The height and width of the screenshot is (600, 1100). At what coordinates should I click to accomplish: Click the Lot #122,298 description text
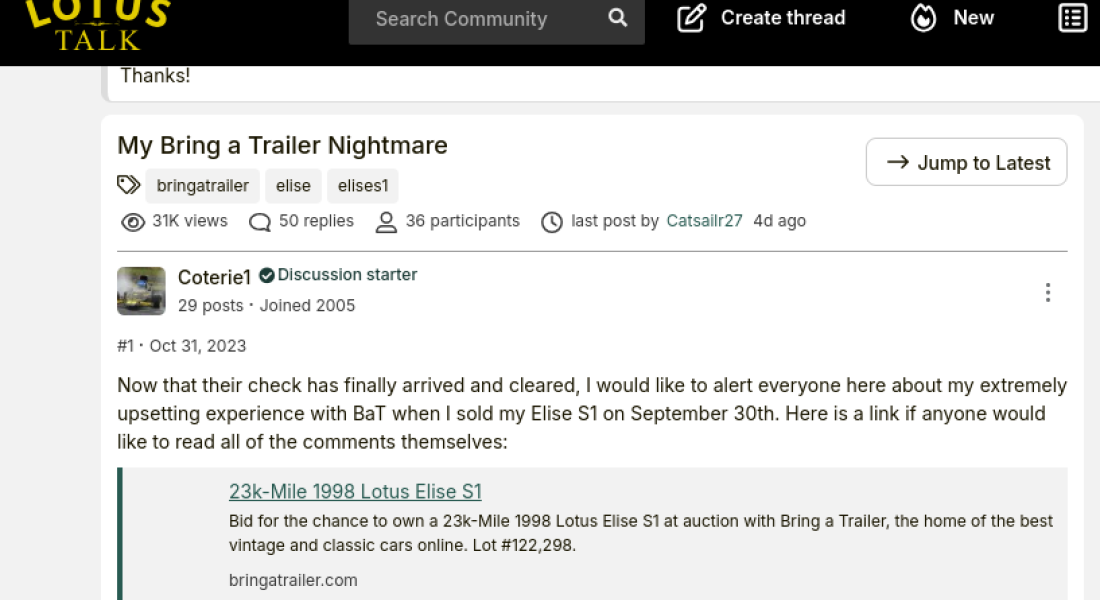[524, 545]
